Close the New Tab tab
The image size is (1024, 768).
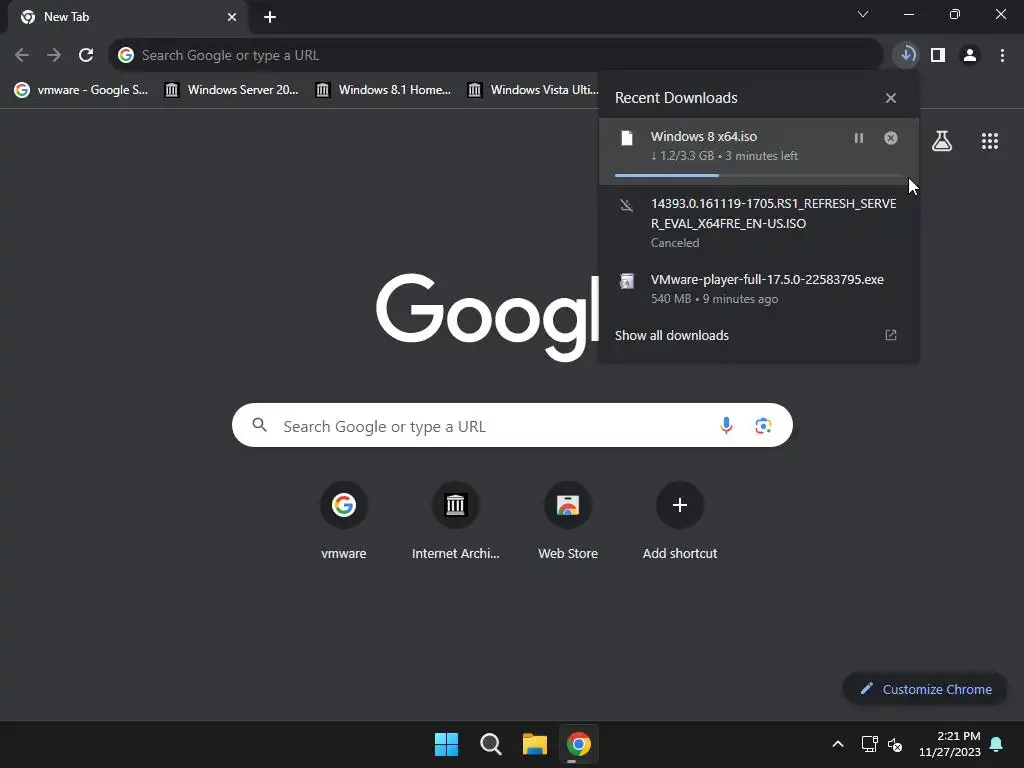click(x=232, y=17)
